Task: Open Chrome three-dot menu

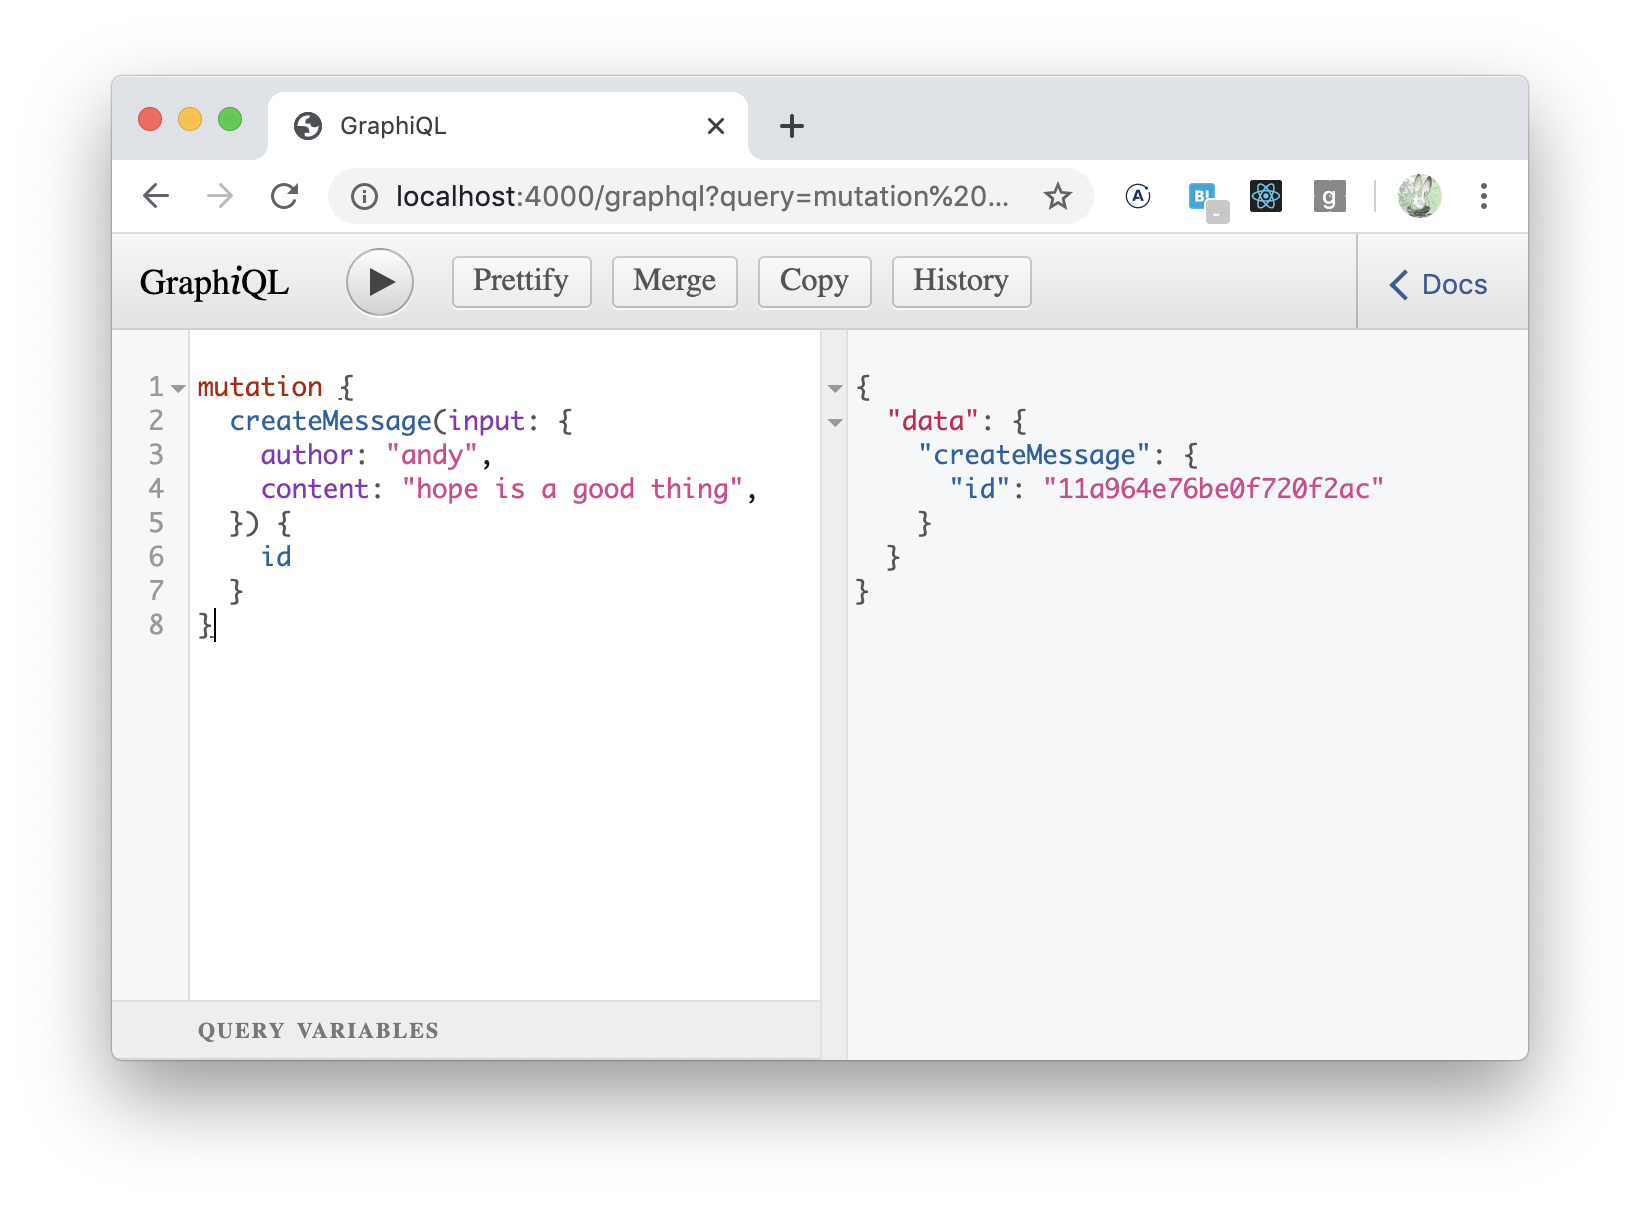Action: tap(1484, 196)
